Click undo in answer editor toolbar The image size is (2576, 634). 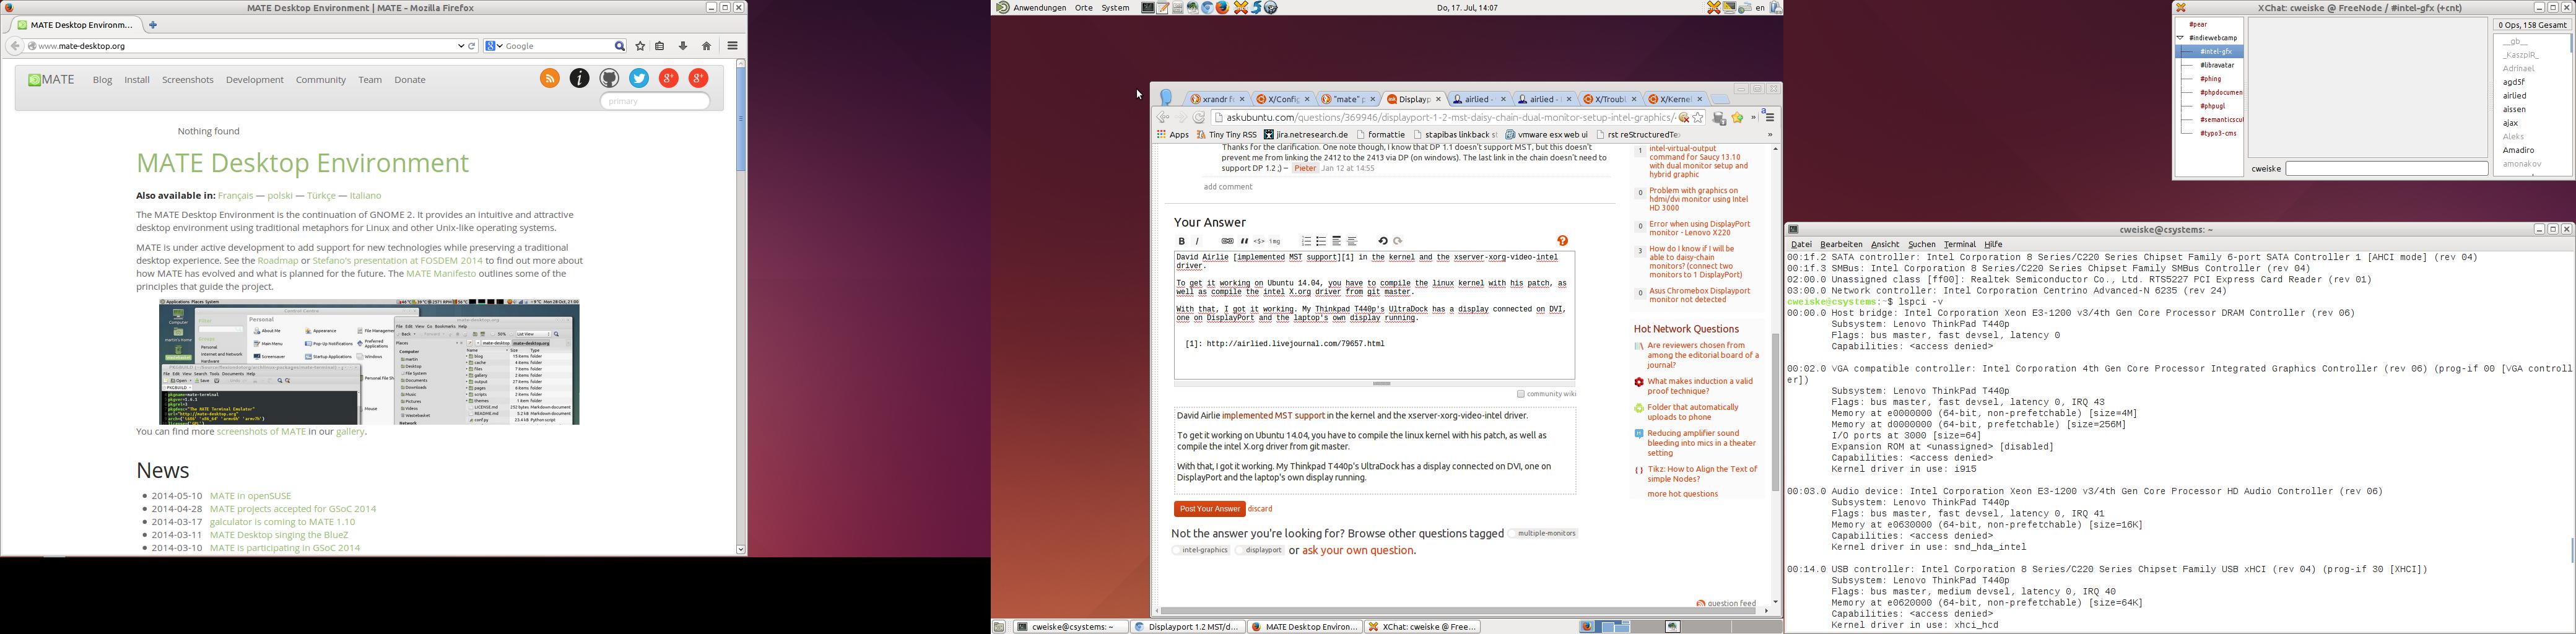[x=1382, y=241]
